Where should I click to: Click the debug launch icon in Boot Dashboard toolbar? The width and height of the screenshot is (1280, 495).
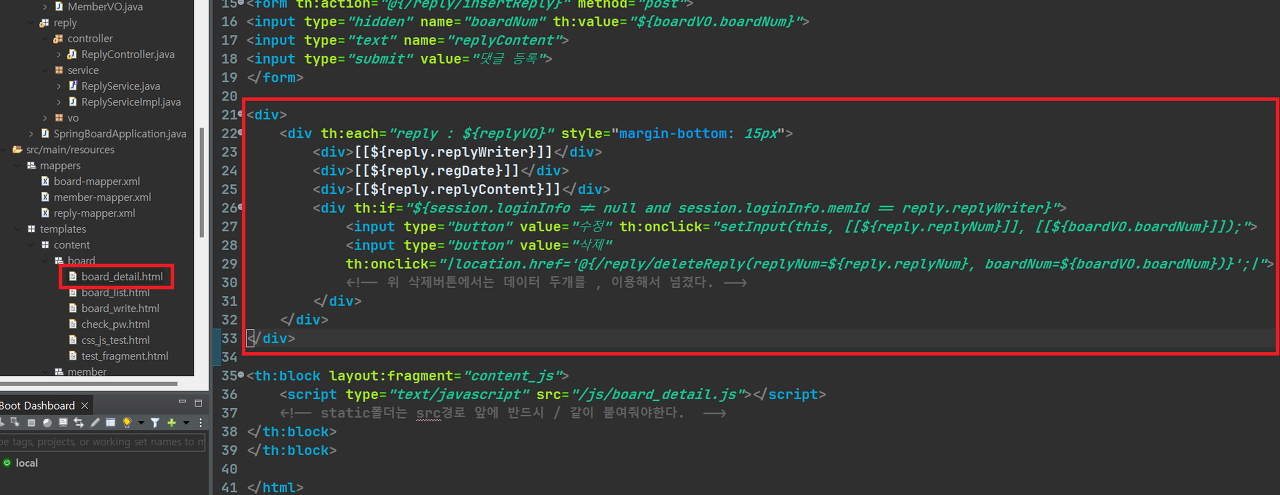pyautogui.click(x=15, y=422)
